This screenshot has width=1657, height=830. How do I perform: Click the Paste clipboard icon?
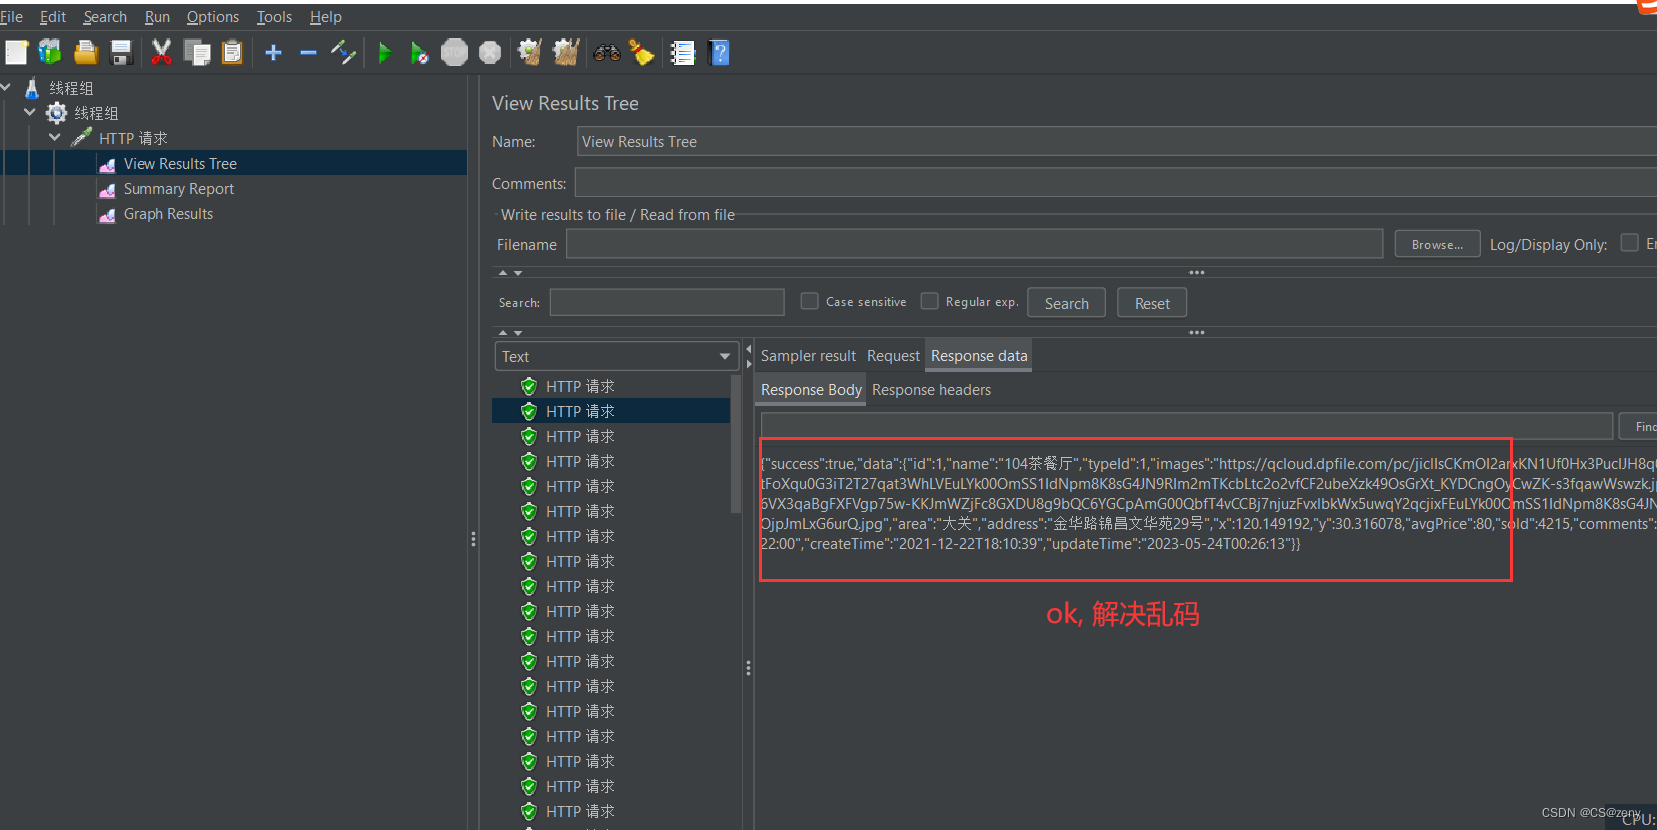(x=232, y=52)
